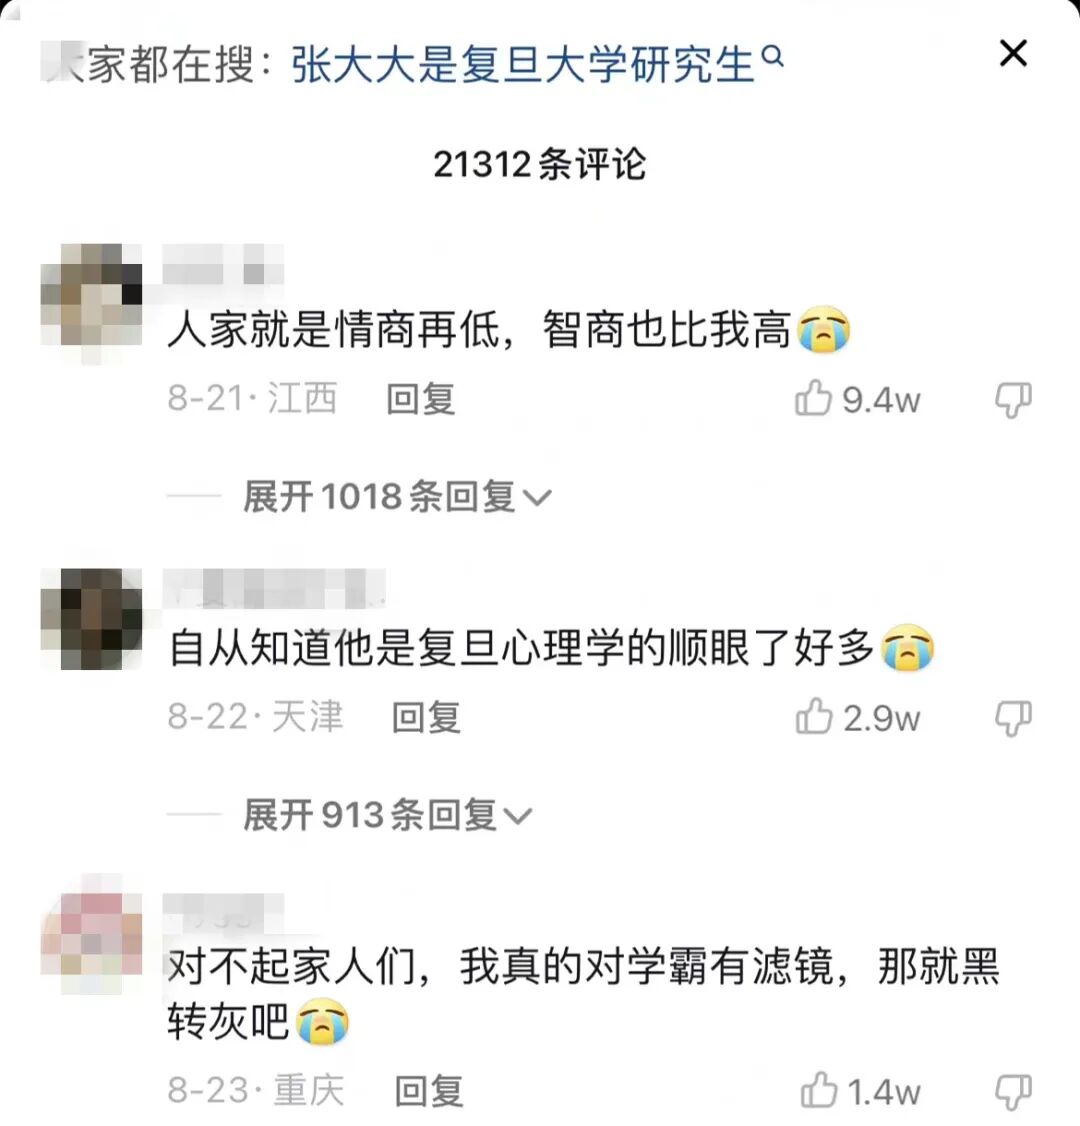Viewport: 1080px width, 1126px height.
Task: Reply to the 8-21 Jiangxi comment
Action: click(421, 399)
